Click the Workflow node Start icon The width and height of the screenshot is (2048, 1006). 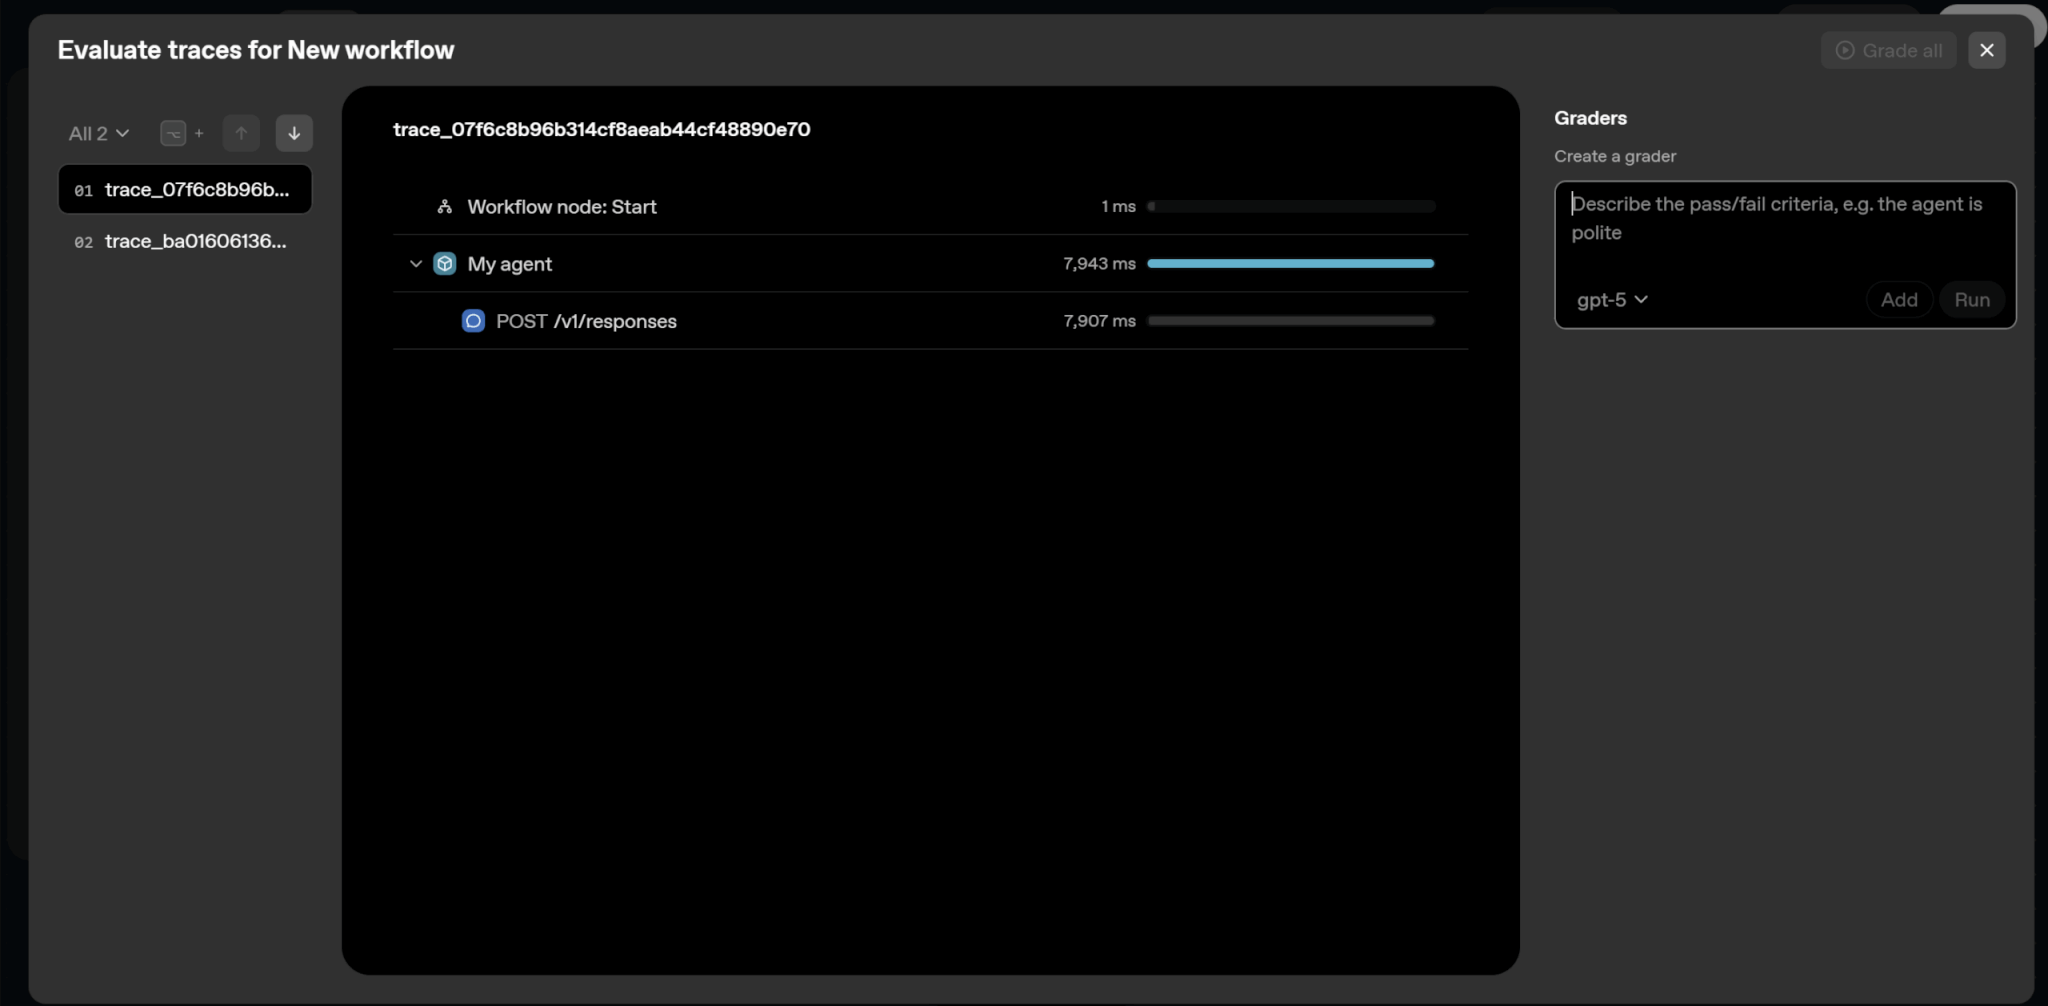tap(445, 207)
